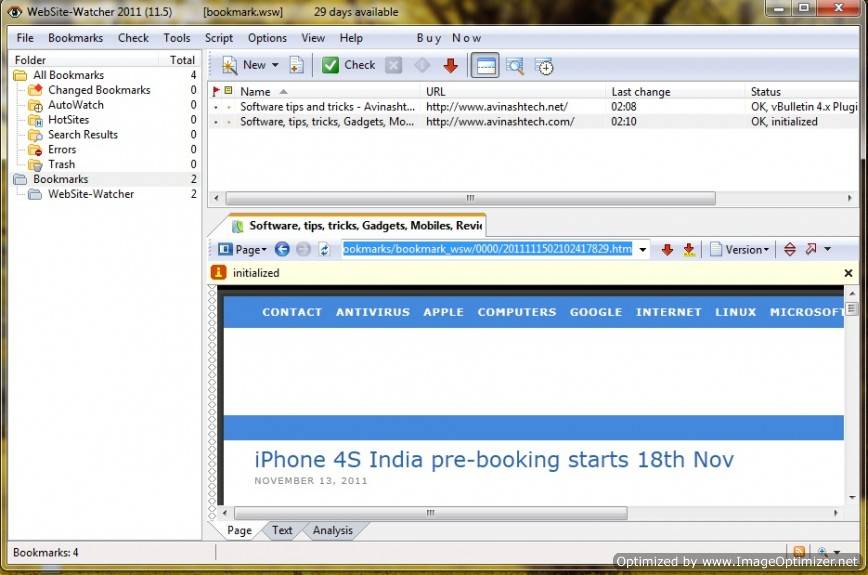Click the red down arrow in main toolbar
The height and width of the screenshot is (575, 868).
coord(451,65)
